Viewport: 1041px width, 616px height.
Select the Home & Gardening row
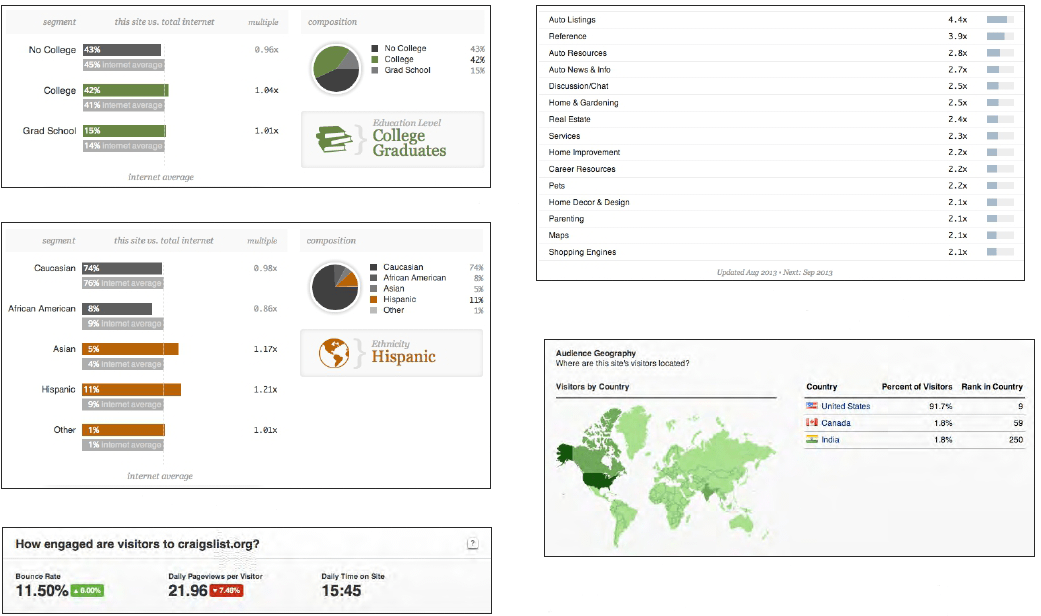pos(781,103)
